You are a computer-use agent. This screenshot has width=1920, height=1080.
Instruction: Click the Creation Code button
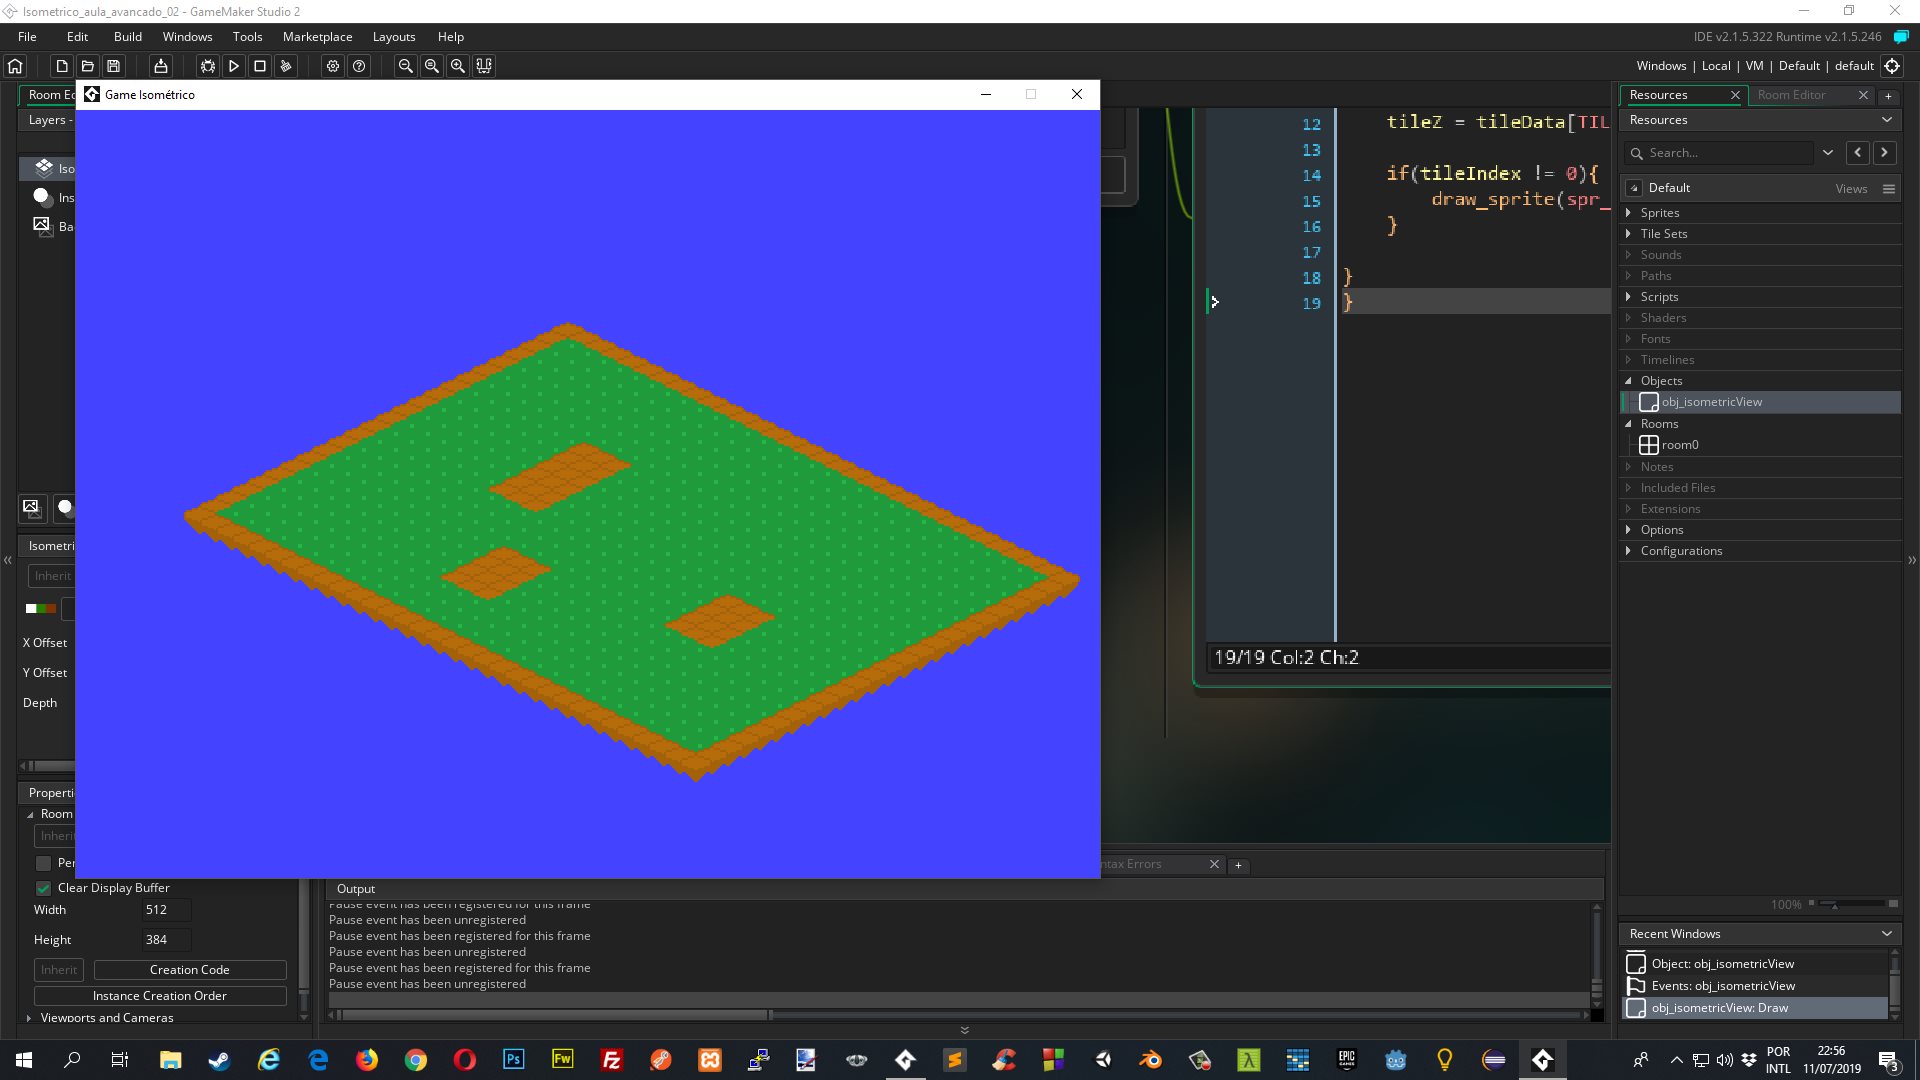tap(190, 968)
